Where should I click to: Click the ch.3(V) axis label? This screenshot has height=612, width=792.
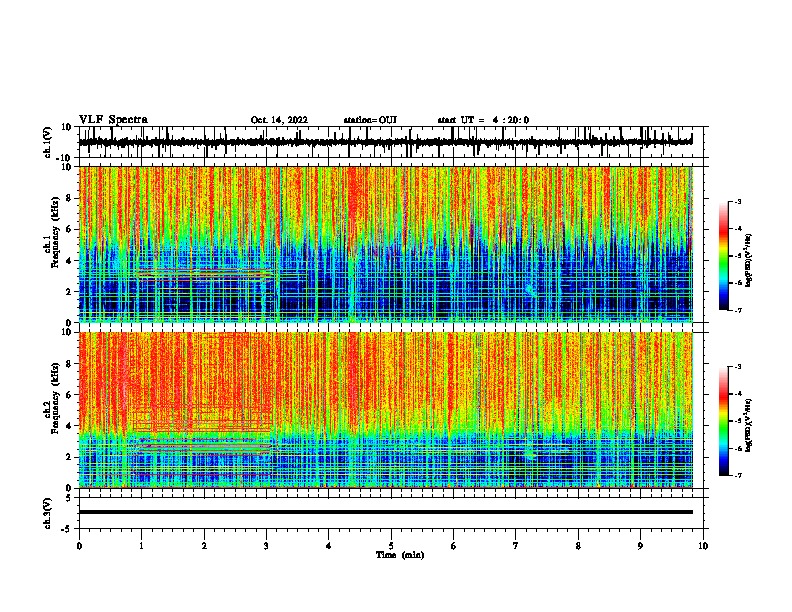coord(48,513)
